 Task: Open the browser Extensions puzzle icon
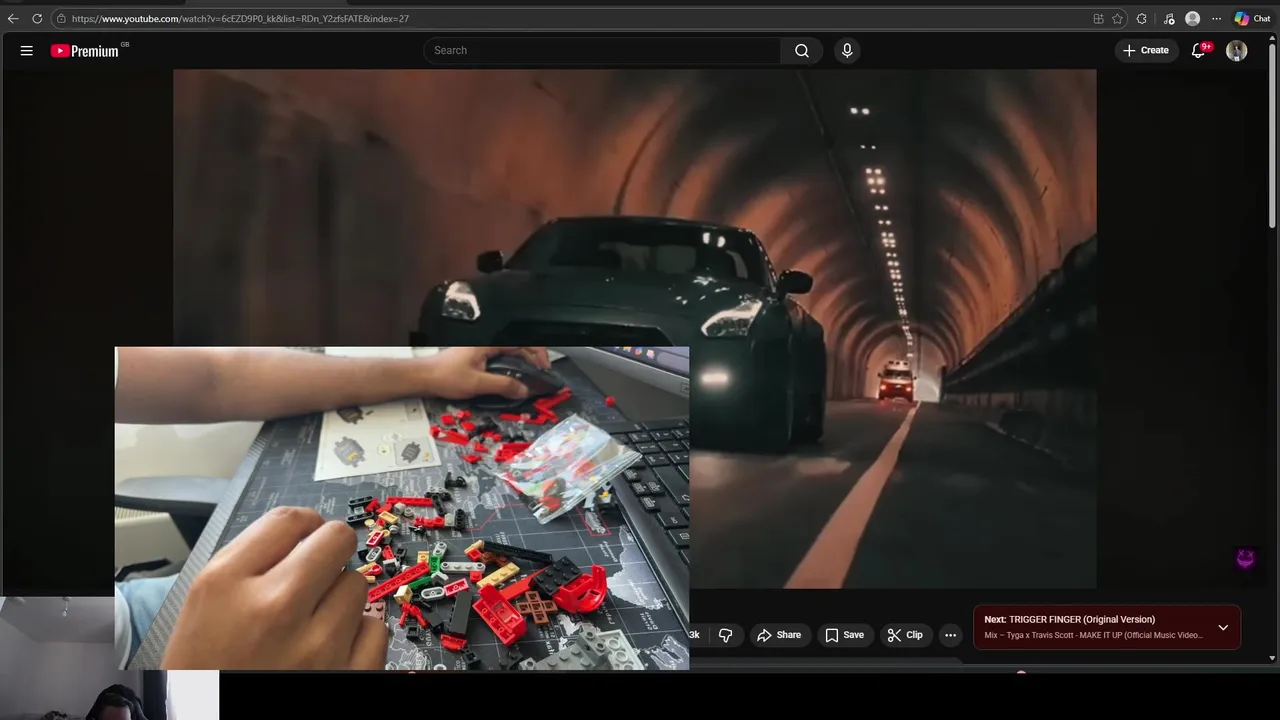point(1142,18)
